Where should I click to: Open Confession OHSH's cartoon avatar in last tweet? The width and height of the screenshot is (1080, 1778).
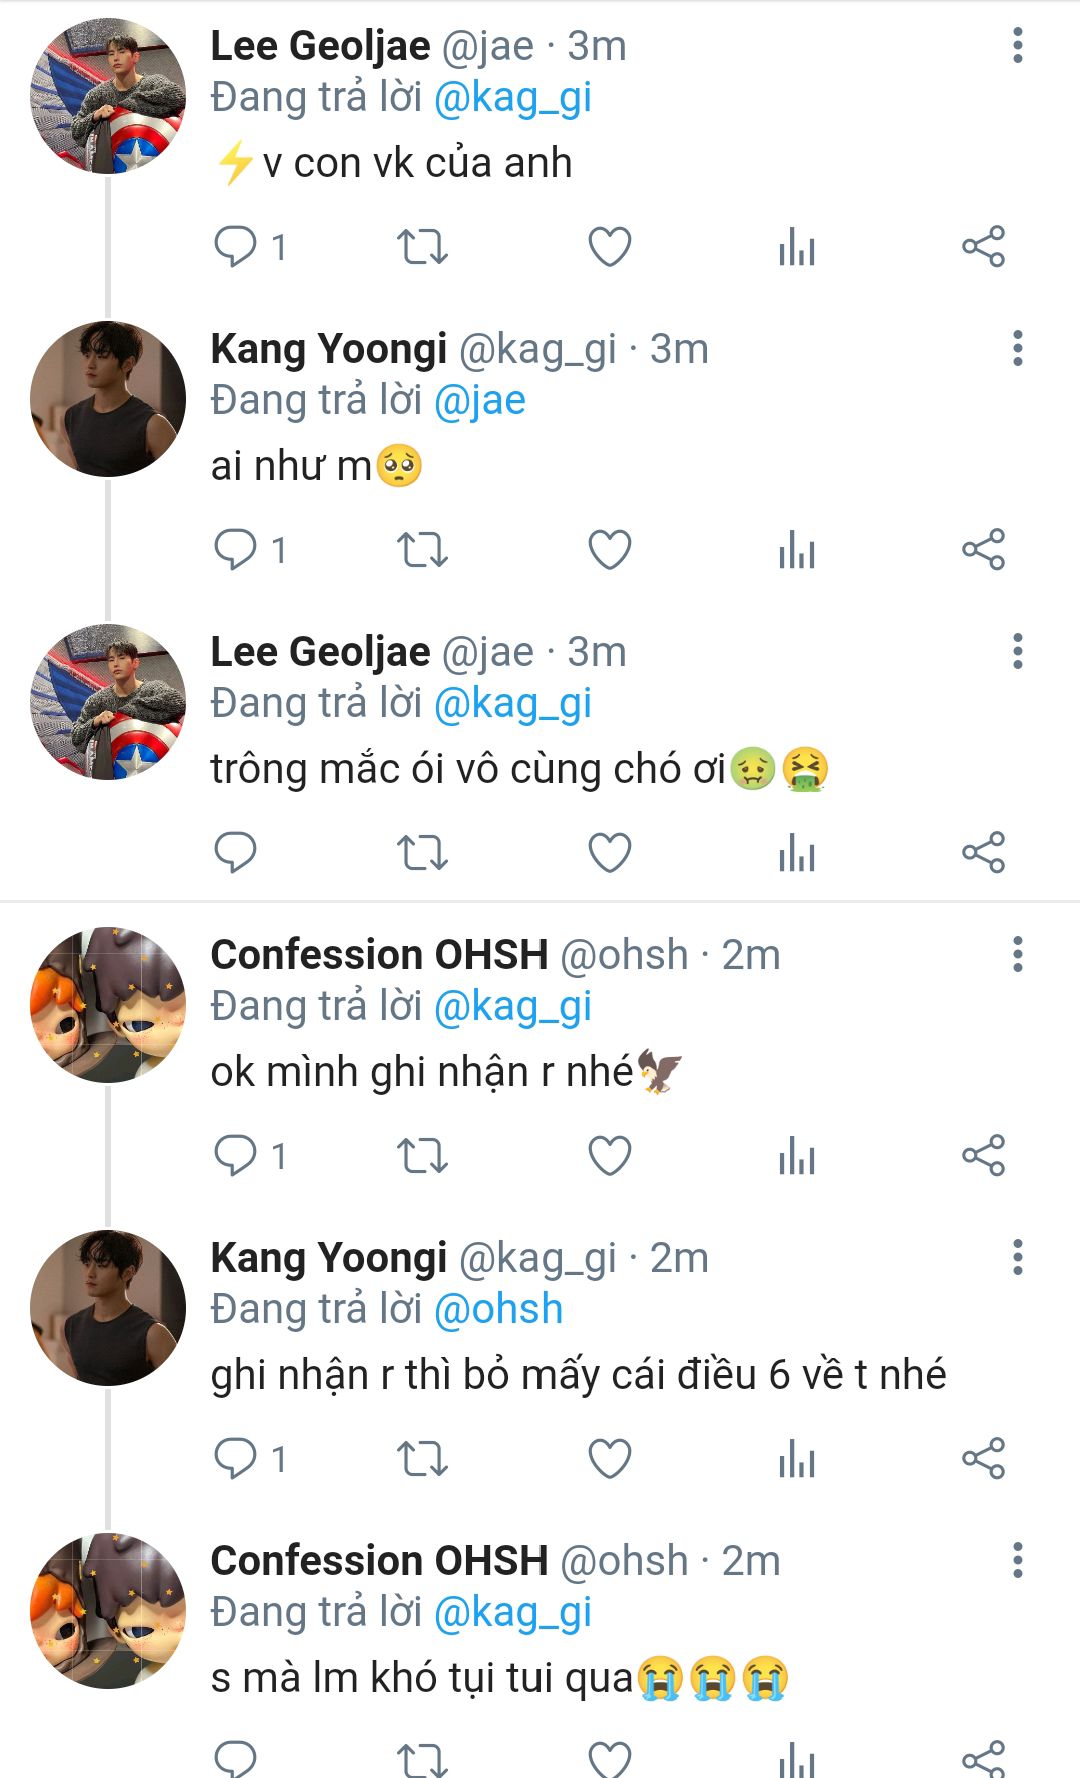coord(108,1611)
